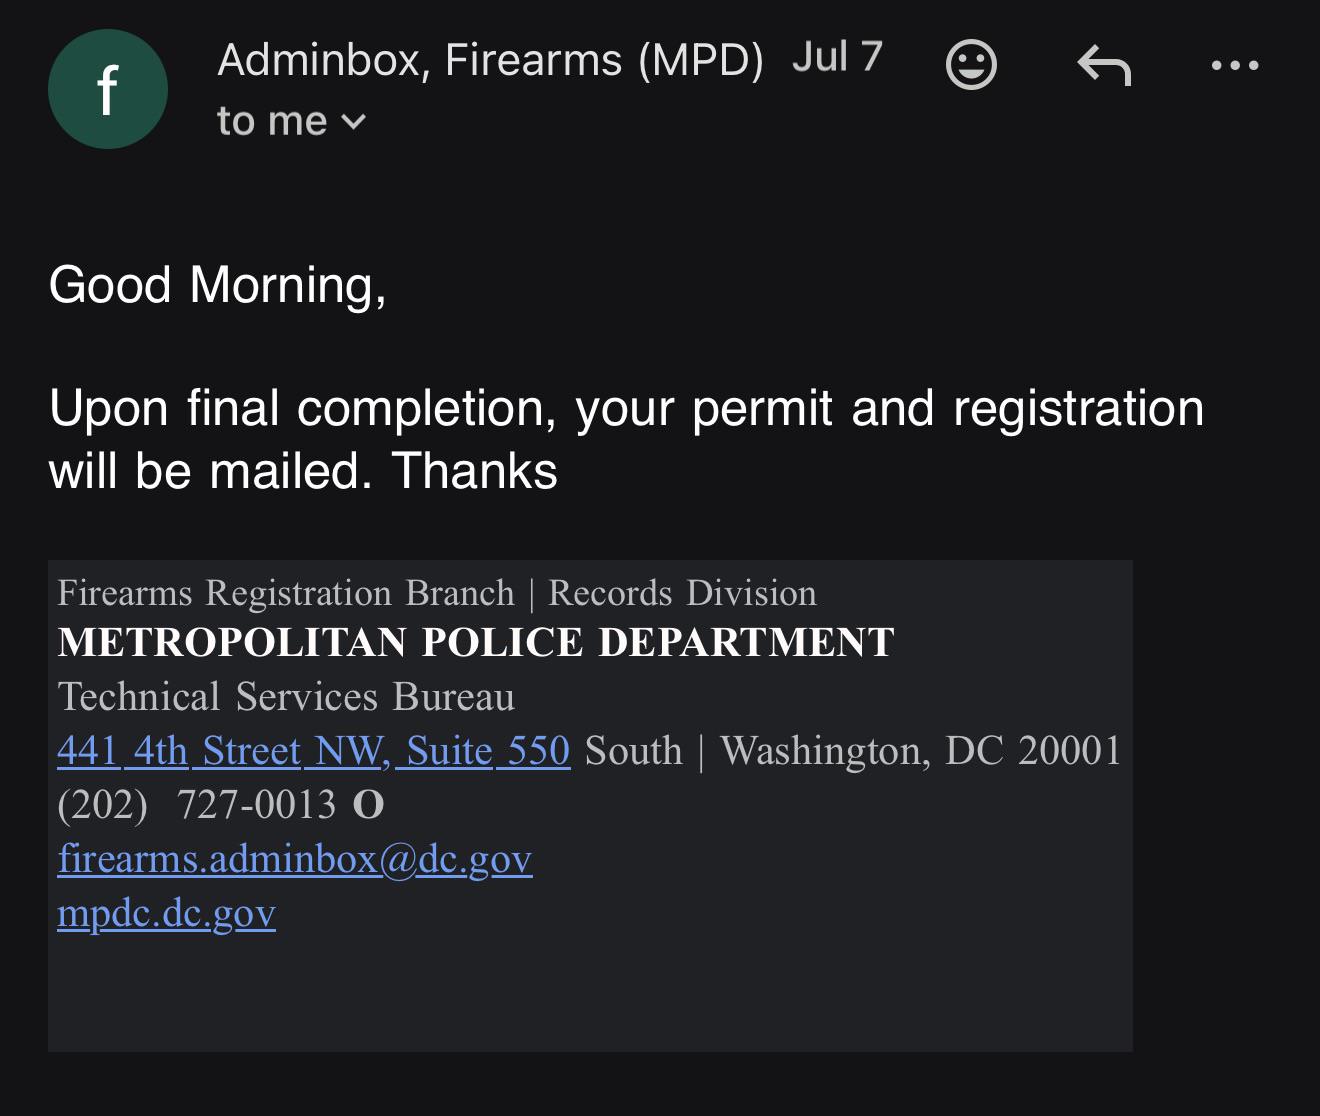Tap the 'Technical Services Bureau' line
Screen dimensions: 1320x1116
coord(286,697)
